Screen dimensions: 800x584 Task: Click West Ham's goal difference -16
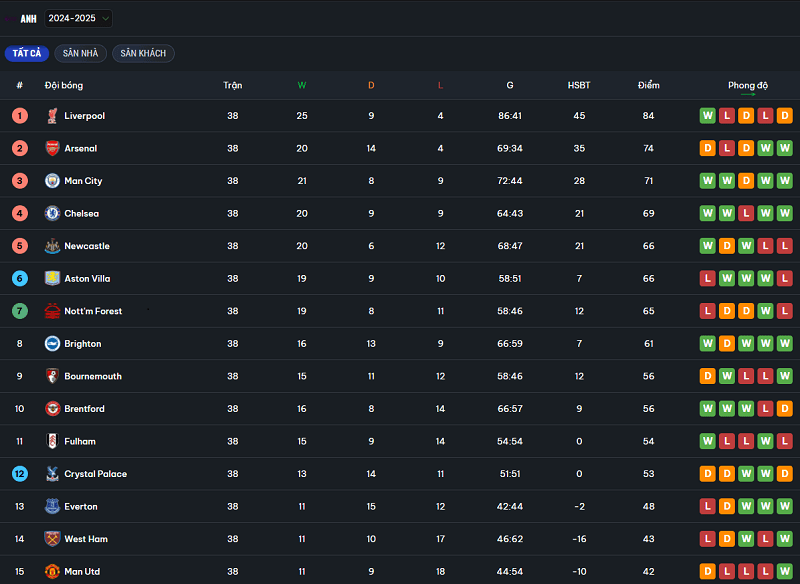(579, 539)
